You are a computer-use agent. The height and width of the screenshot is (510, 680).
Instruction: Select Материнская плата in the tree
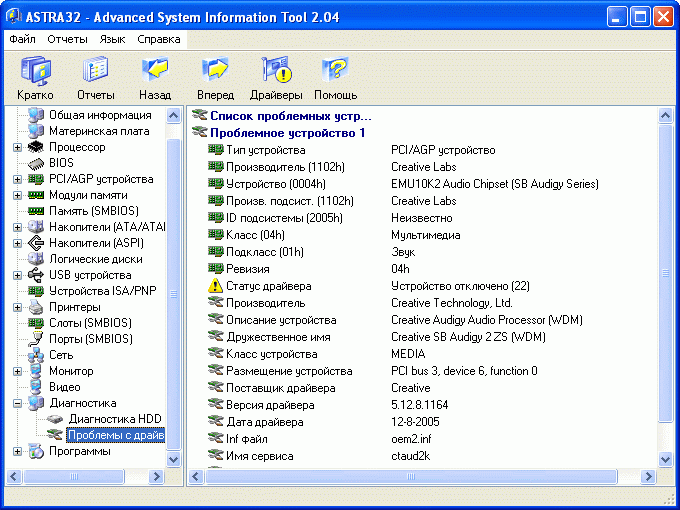click(99, 131)
